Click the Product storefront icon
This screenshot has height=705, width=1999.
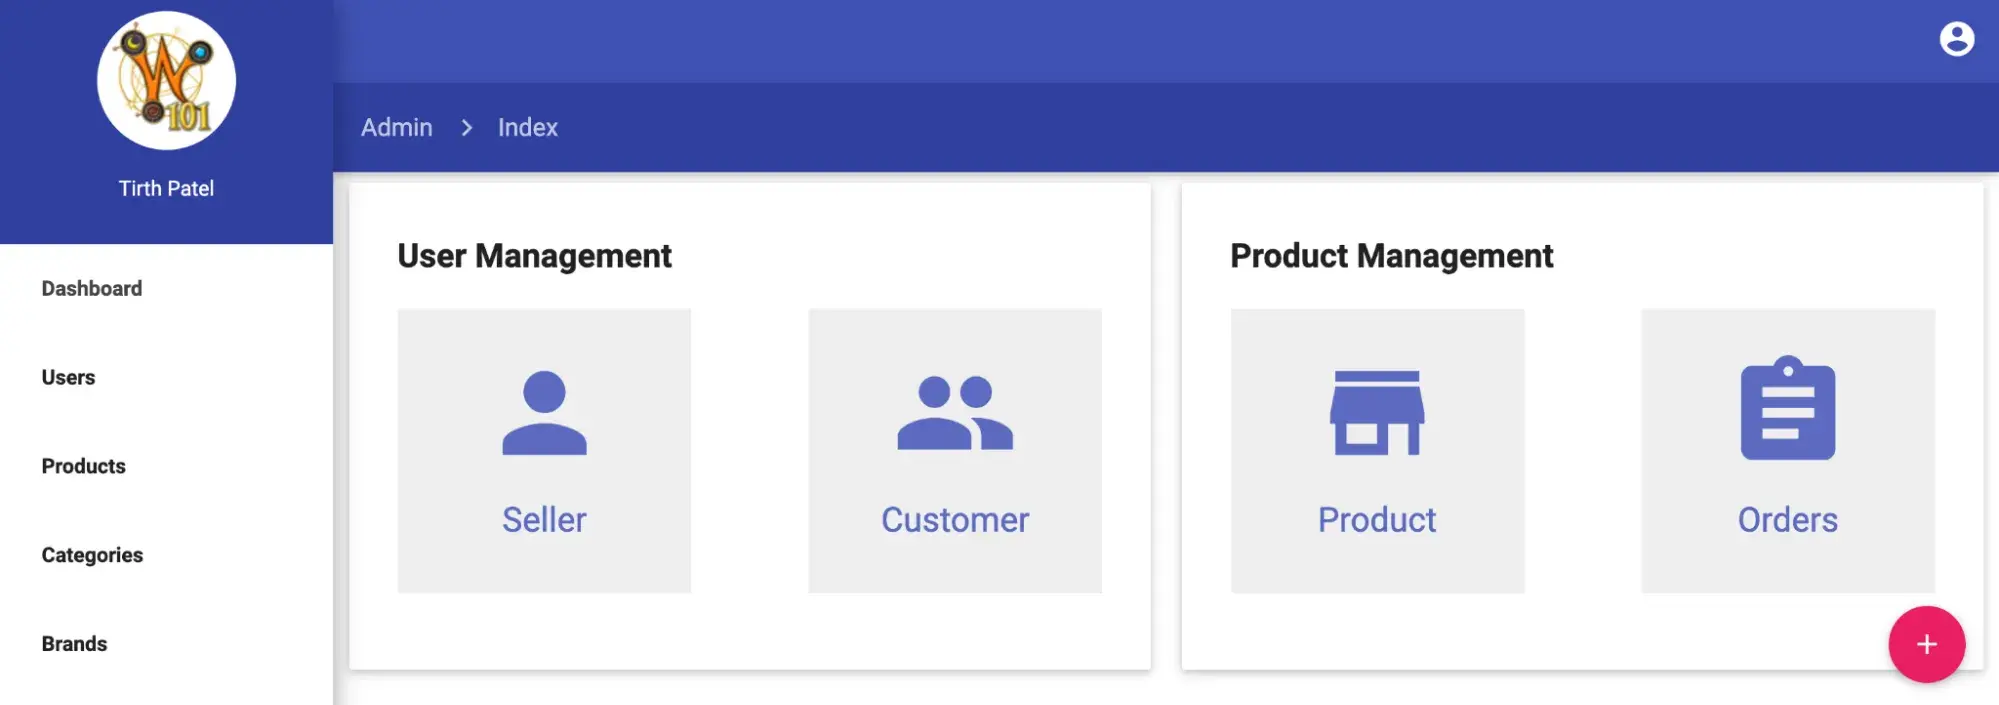1377,413
